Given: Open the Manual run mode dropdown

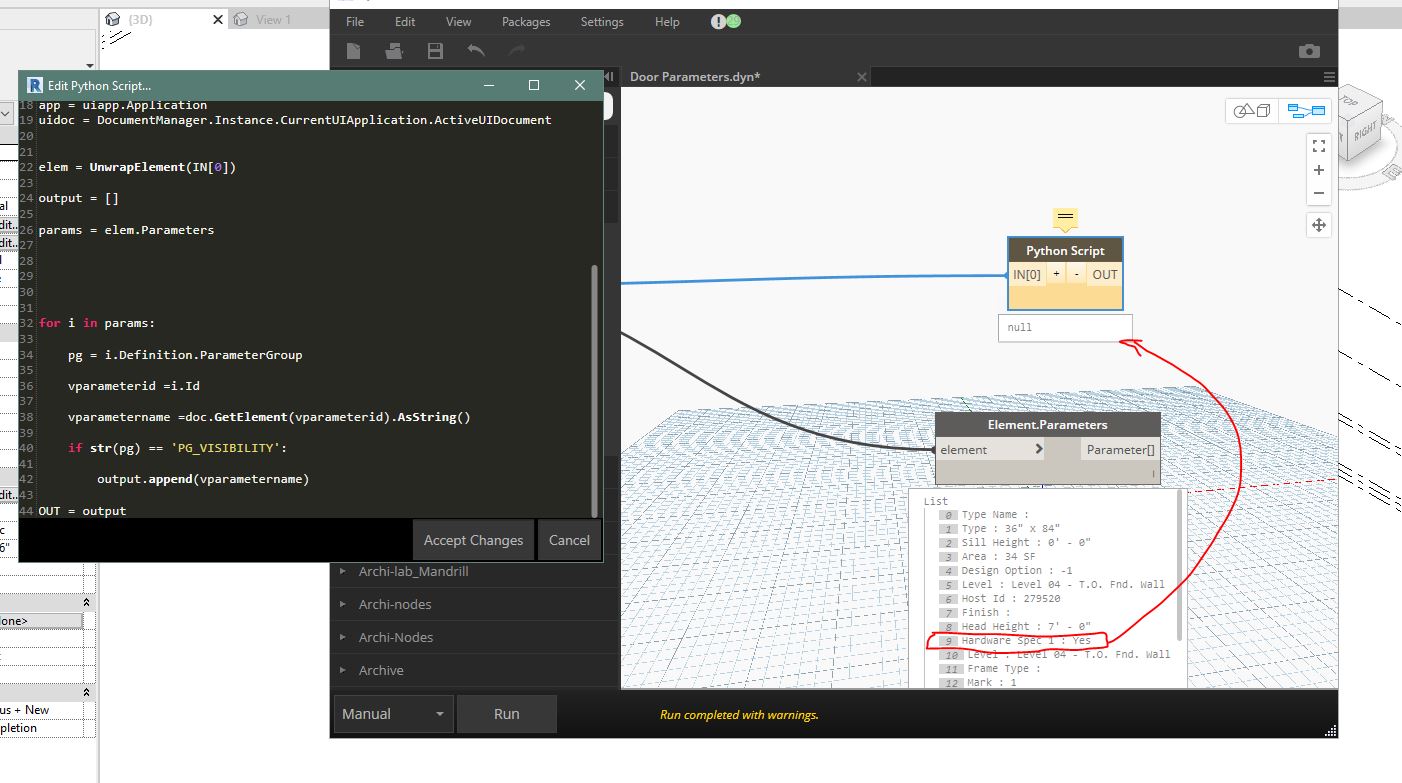Looking at the screenshot, I should point(393,714).
